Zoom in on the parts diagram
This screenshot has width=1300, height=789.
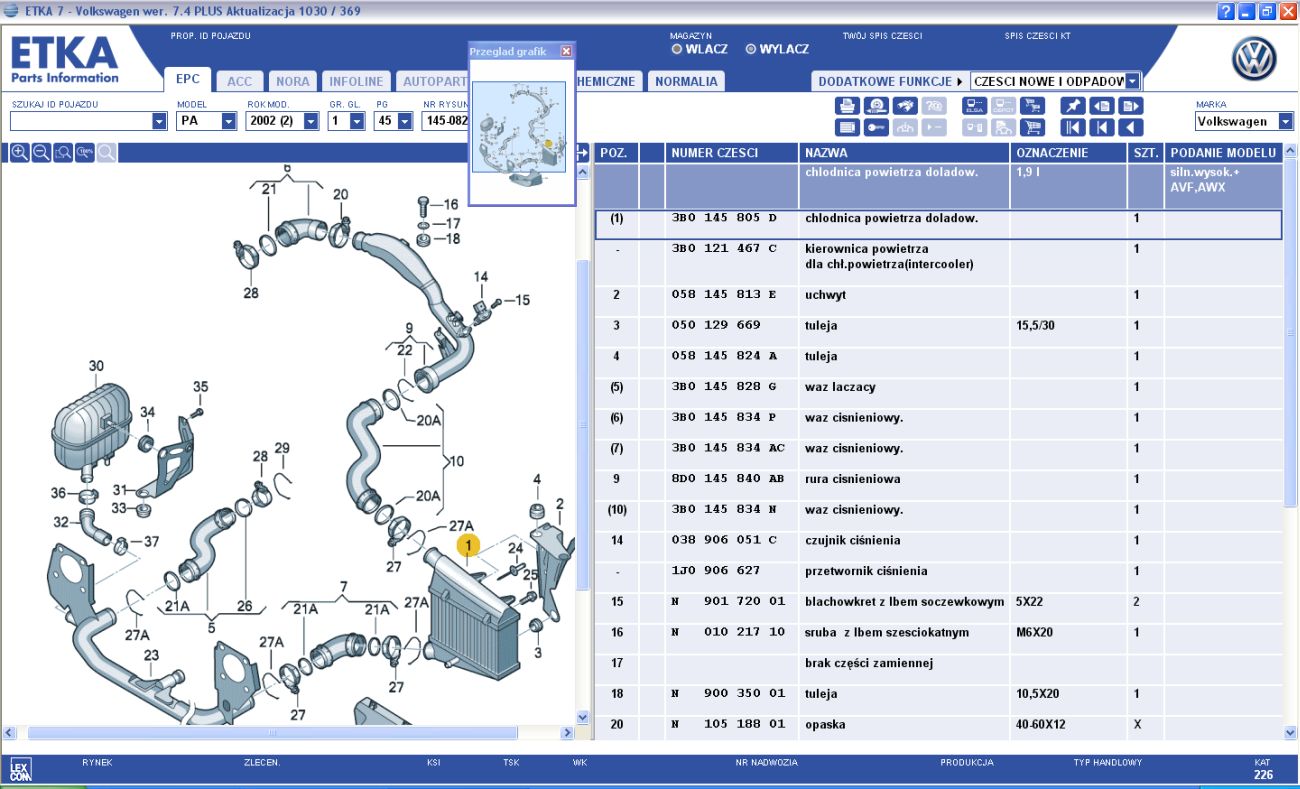[x=19, y=152]
